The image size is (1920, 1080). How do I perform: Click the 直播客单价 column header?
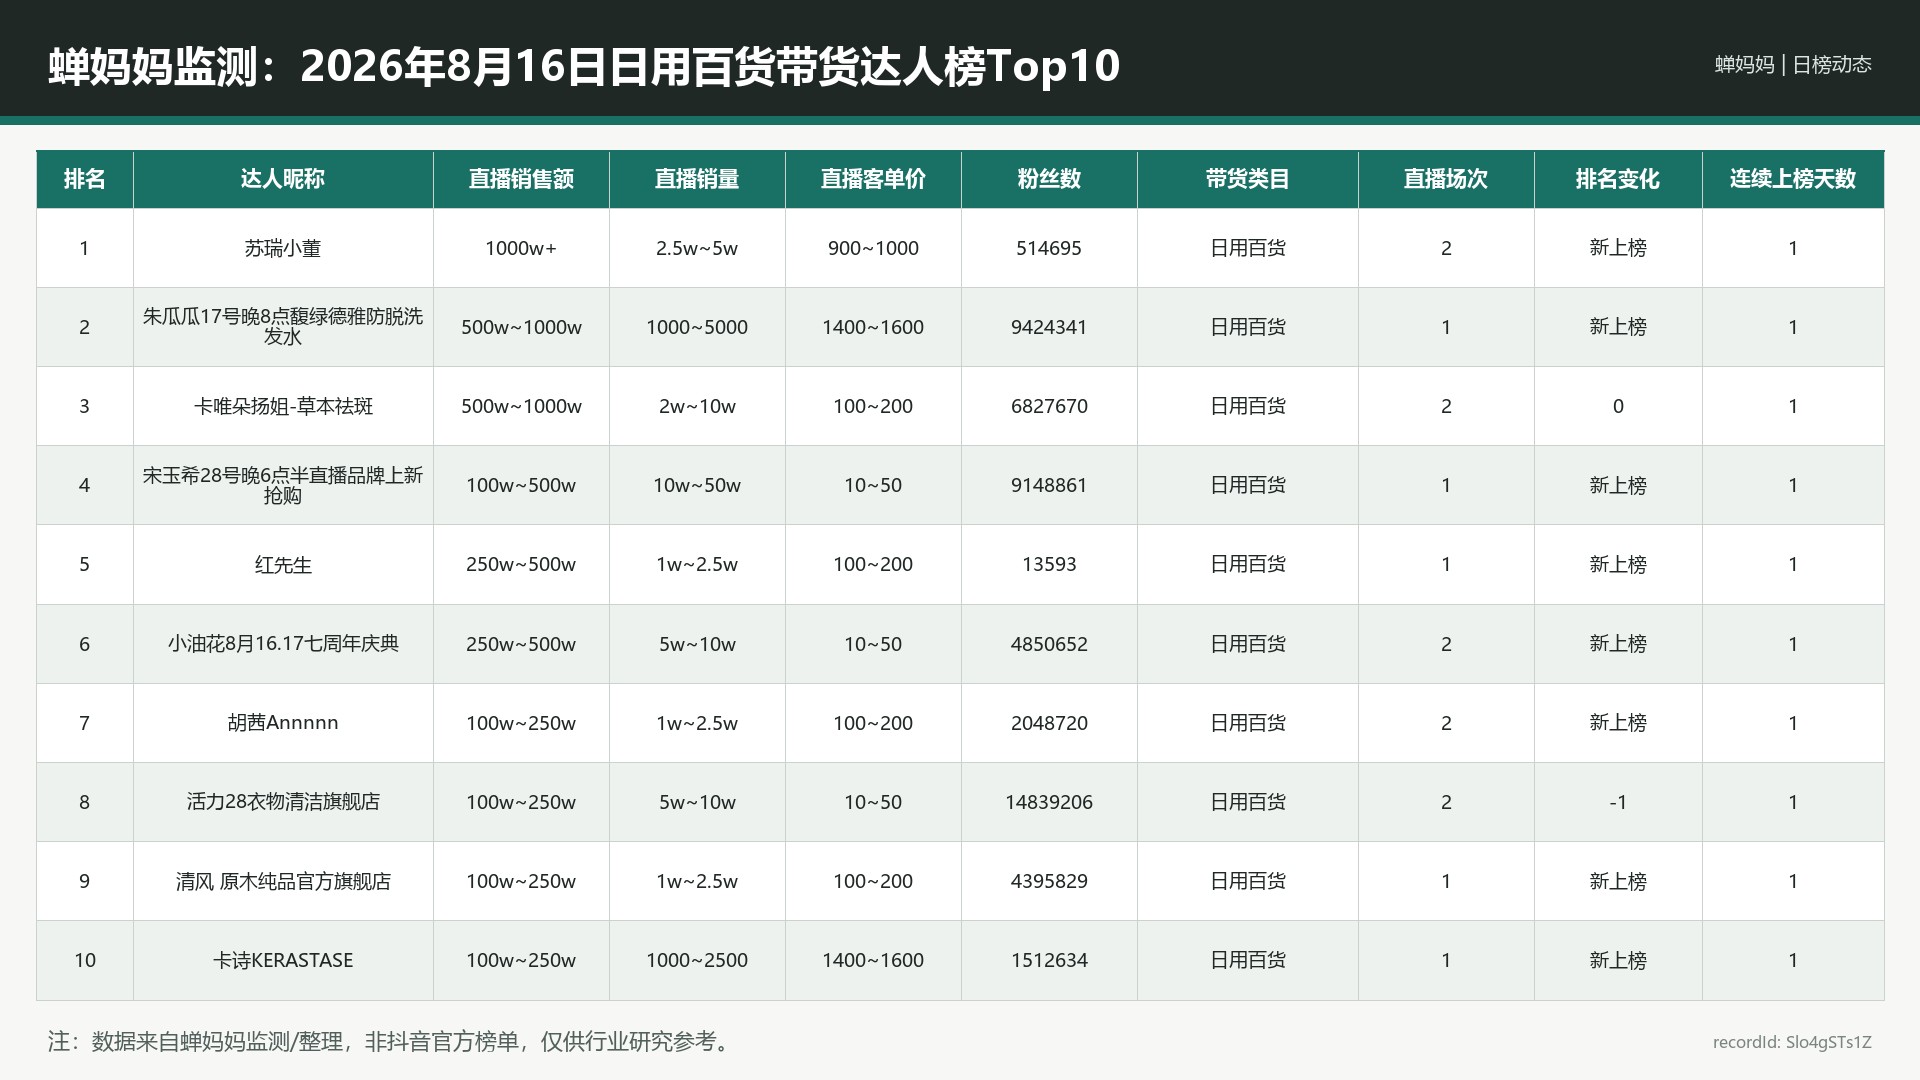coord(873,179)
